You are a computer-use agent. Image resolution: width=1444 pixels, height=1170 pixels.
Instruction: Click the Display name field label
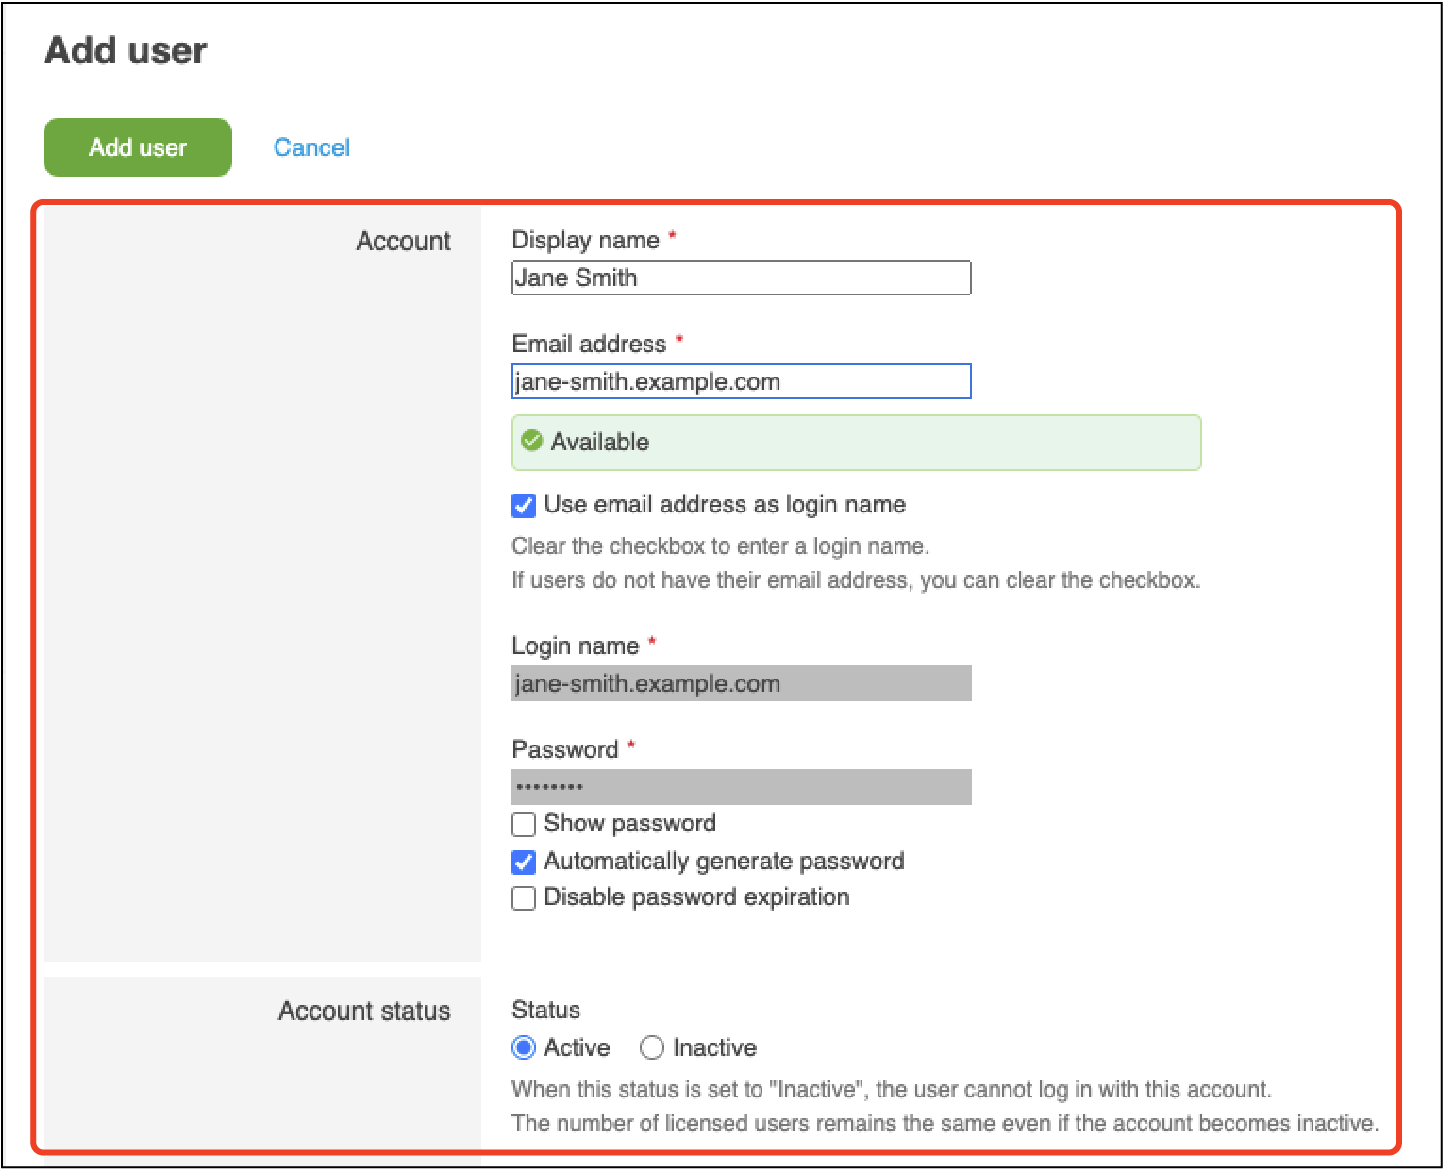pos(585,240)
